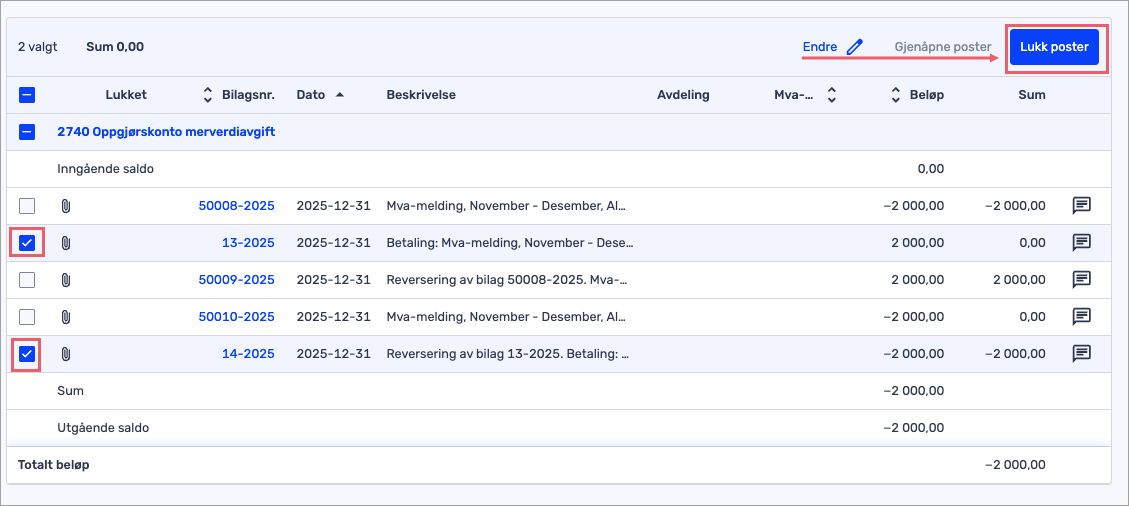The height and width of the screenshot is (506, 1129).
Task: Open comment icon on row 14-2025
Action: click(x=1081, y=353)
